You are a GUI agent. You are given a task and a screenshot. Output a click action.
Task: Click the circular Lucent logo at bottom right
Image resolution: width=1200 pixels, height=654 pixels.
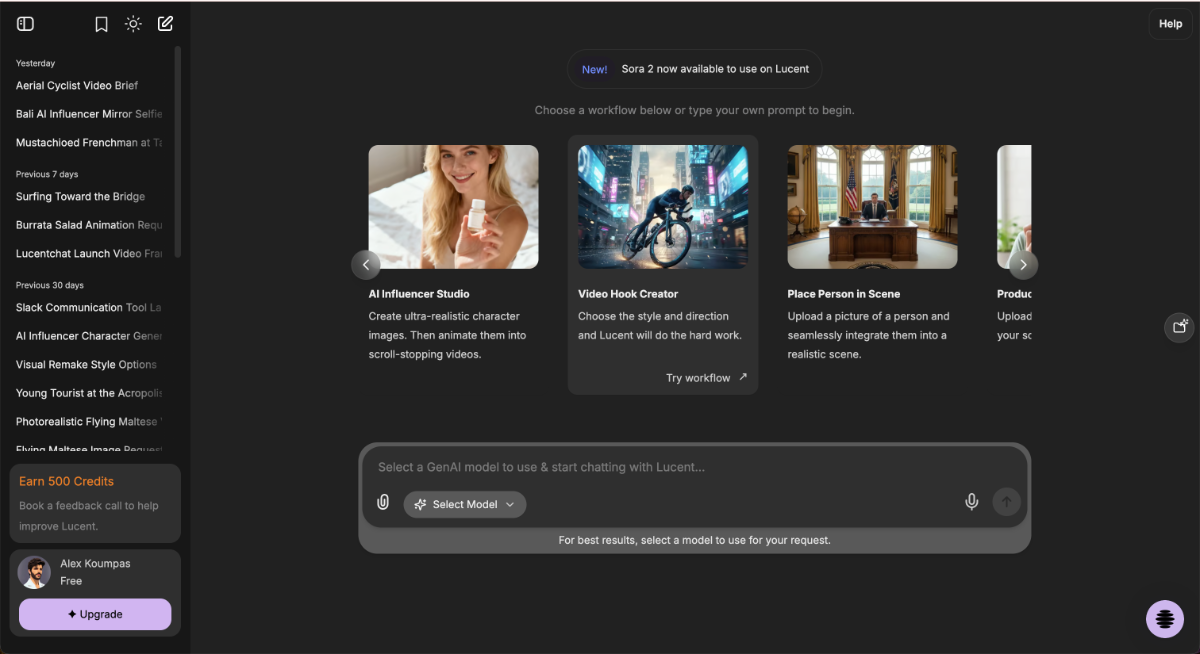tap(1164, 619)
